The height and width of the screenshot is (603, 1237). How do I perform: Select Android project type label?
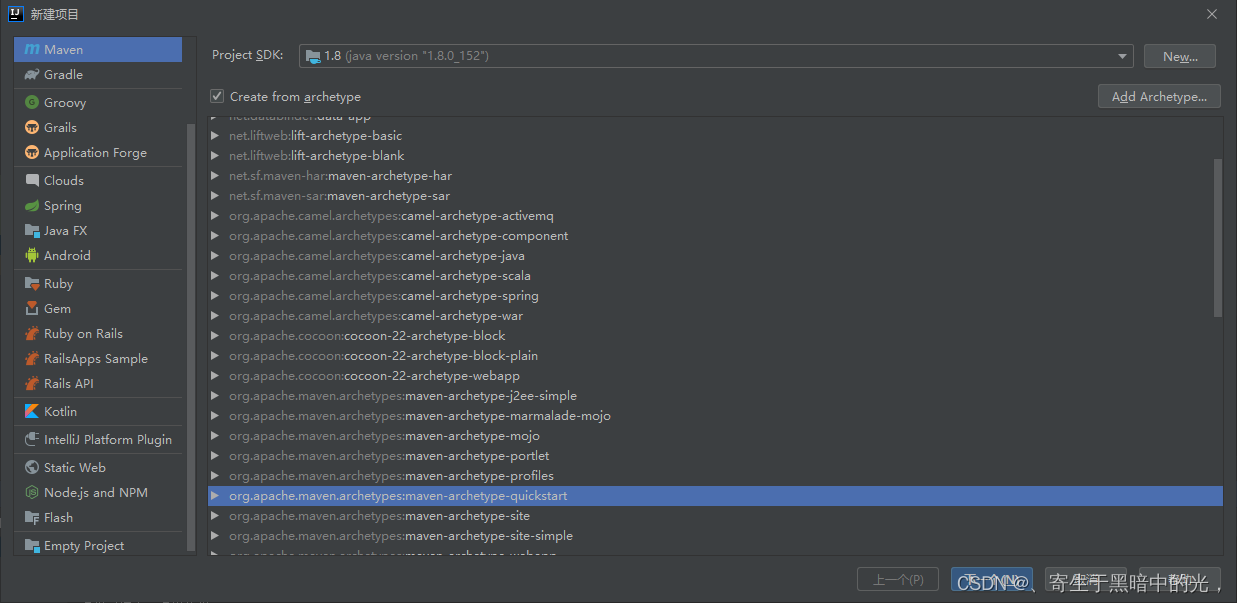tap(67, 255)
